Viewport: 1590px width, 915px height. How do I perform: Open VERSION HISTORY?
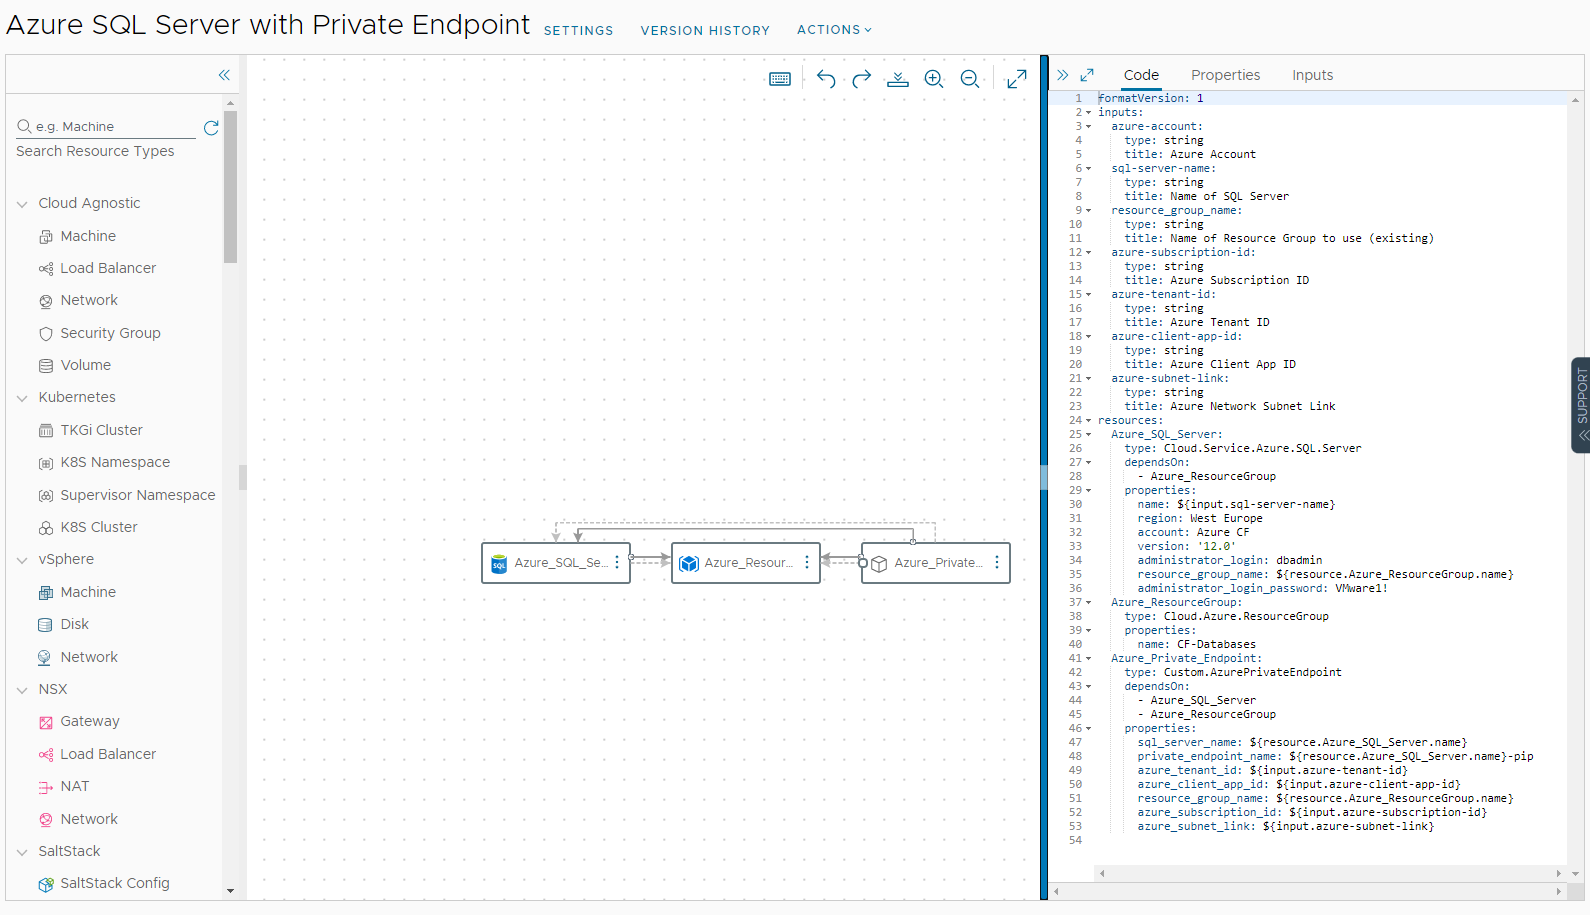point(705,31)
